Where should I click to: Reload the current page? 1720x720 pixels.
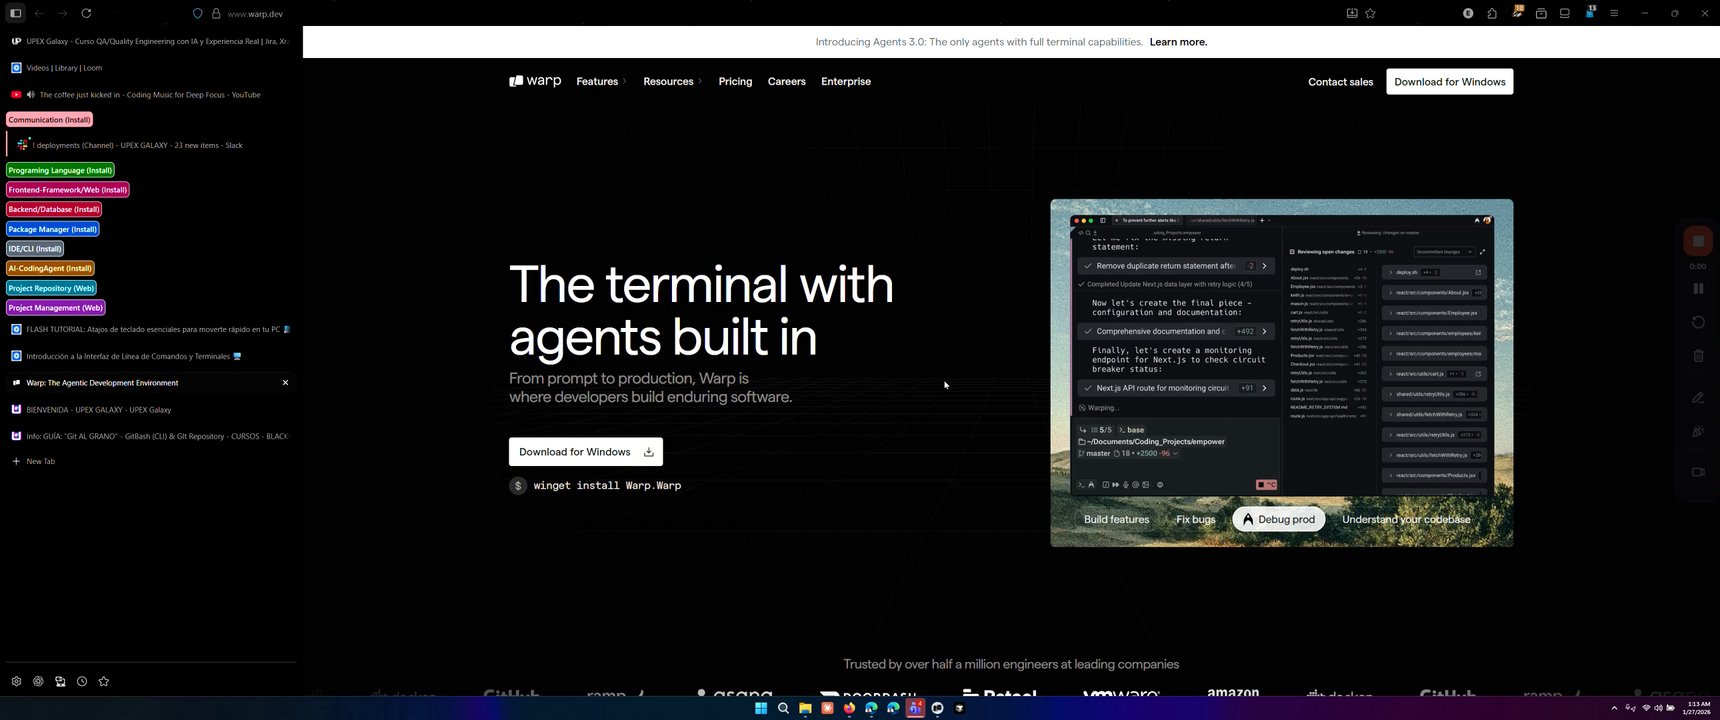point(86,13)
